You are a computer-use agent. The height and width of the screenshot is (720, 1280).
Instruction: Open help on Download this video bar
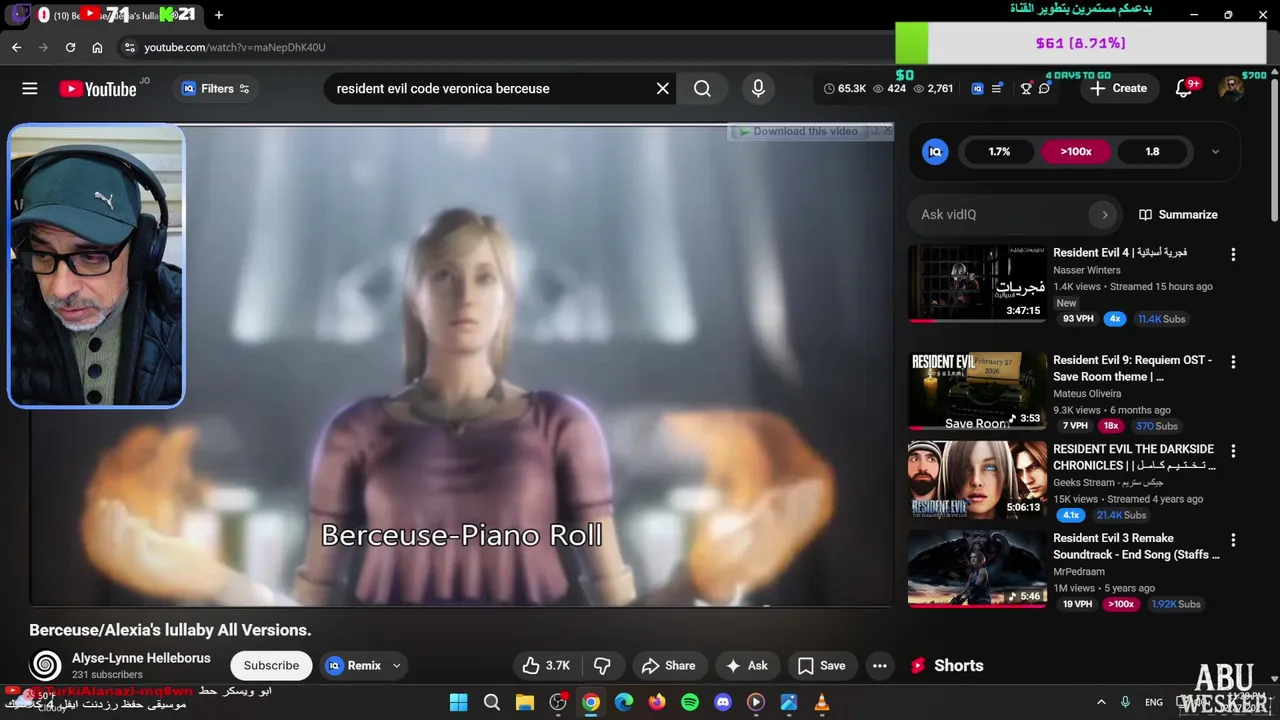(875, 131)
